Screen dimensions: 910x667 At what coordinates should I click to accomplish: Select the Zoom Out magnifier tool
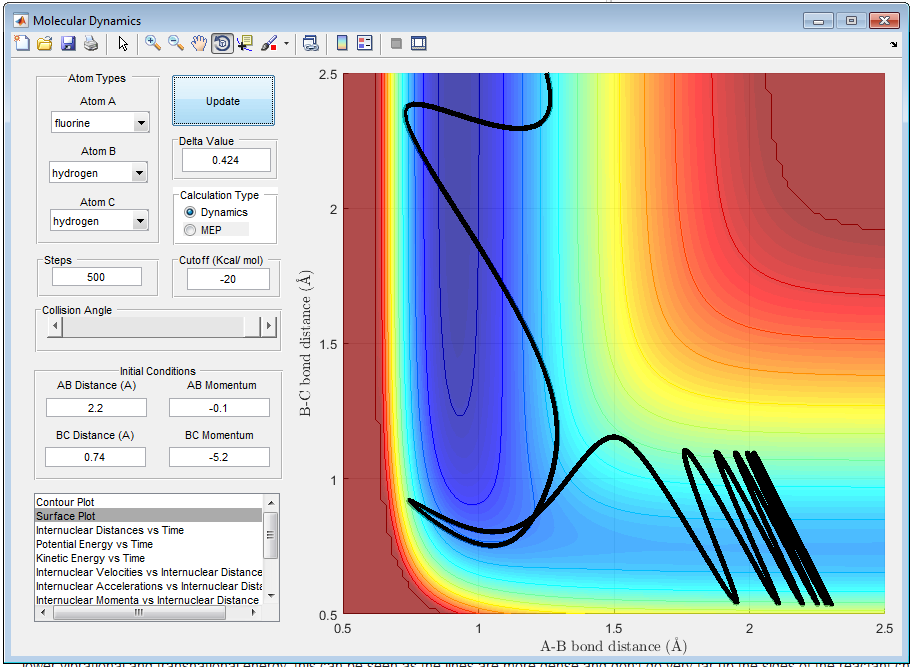pos(176,43)
